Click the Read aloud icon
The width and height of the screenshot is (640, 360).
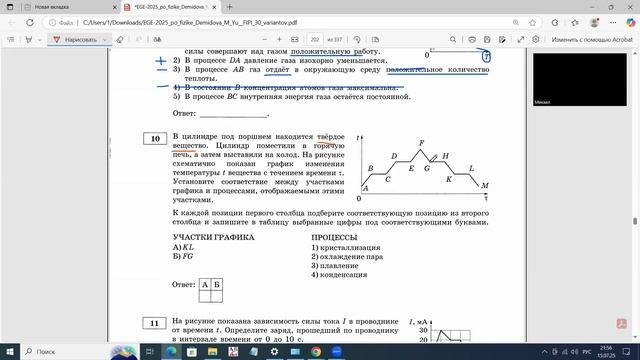tap(157, 40)
